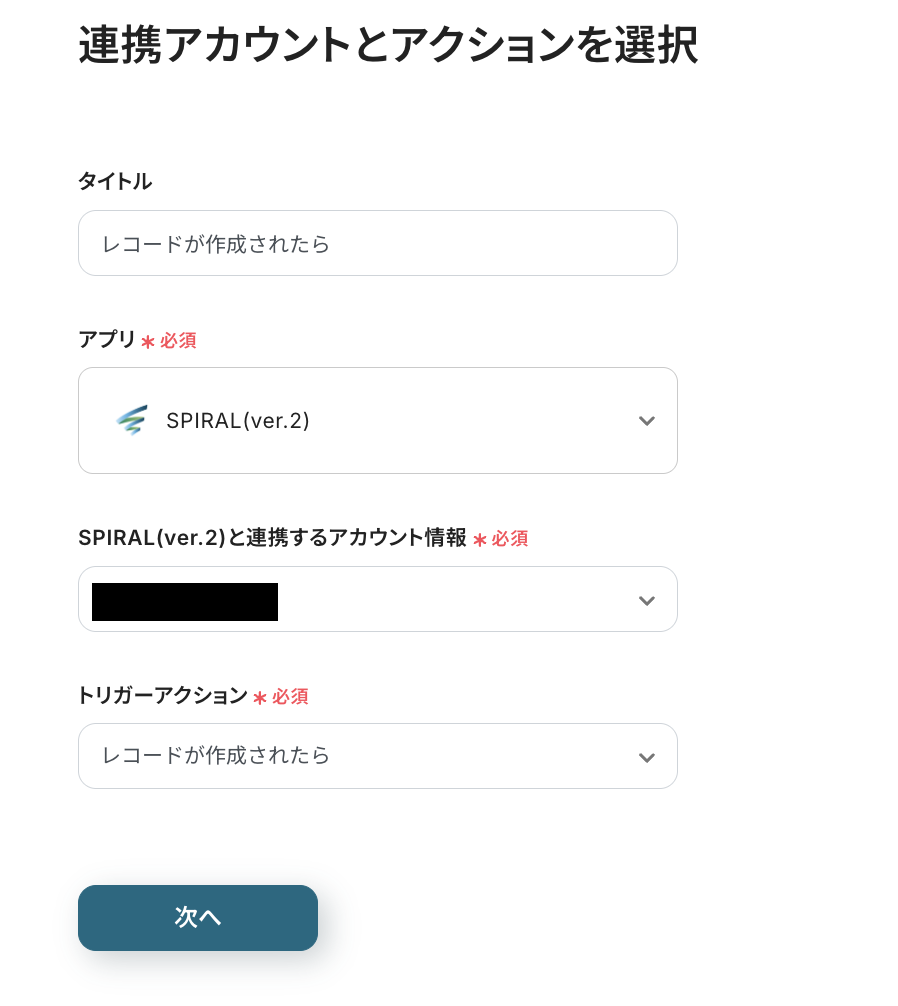
Task: Open the redacted account name dropdown
Action: [x=185, y=601]
